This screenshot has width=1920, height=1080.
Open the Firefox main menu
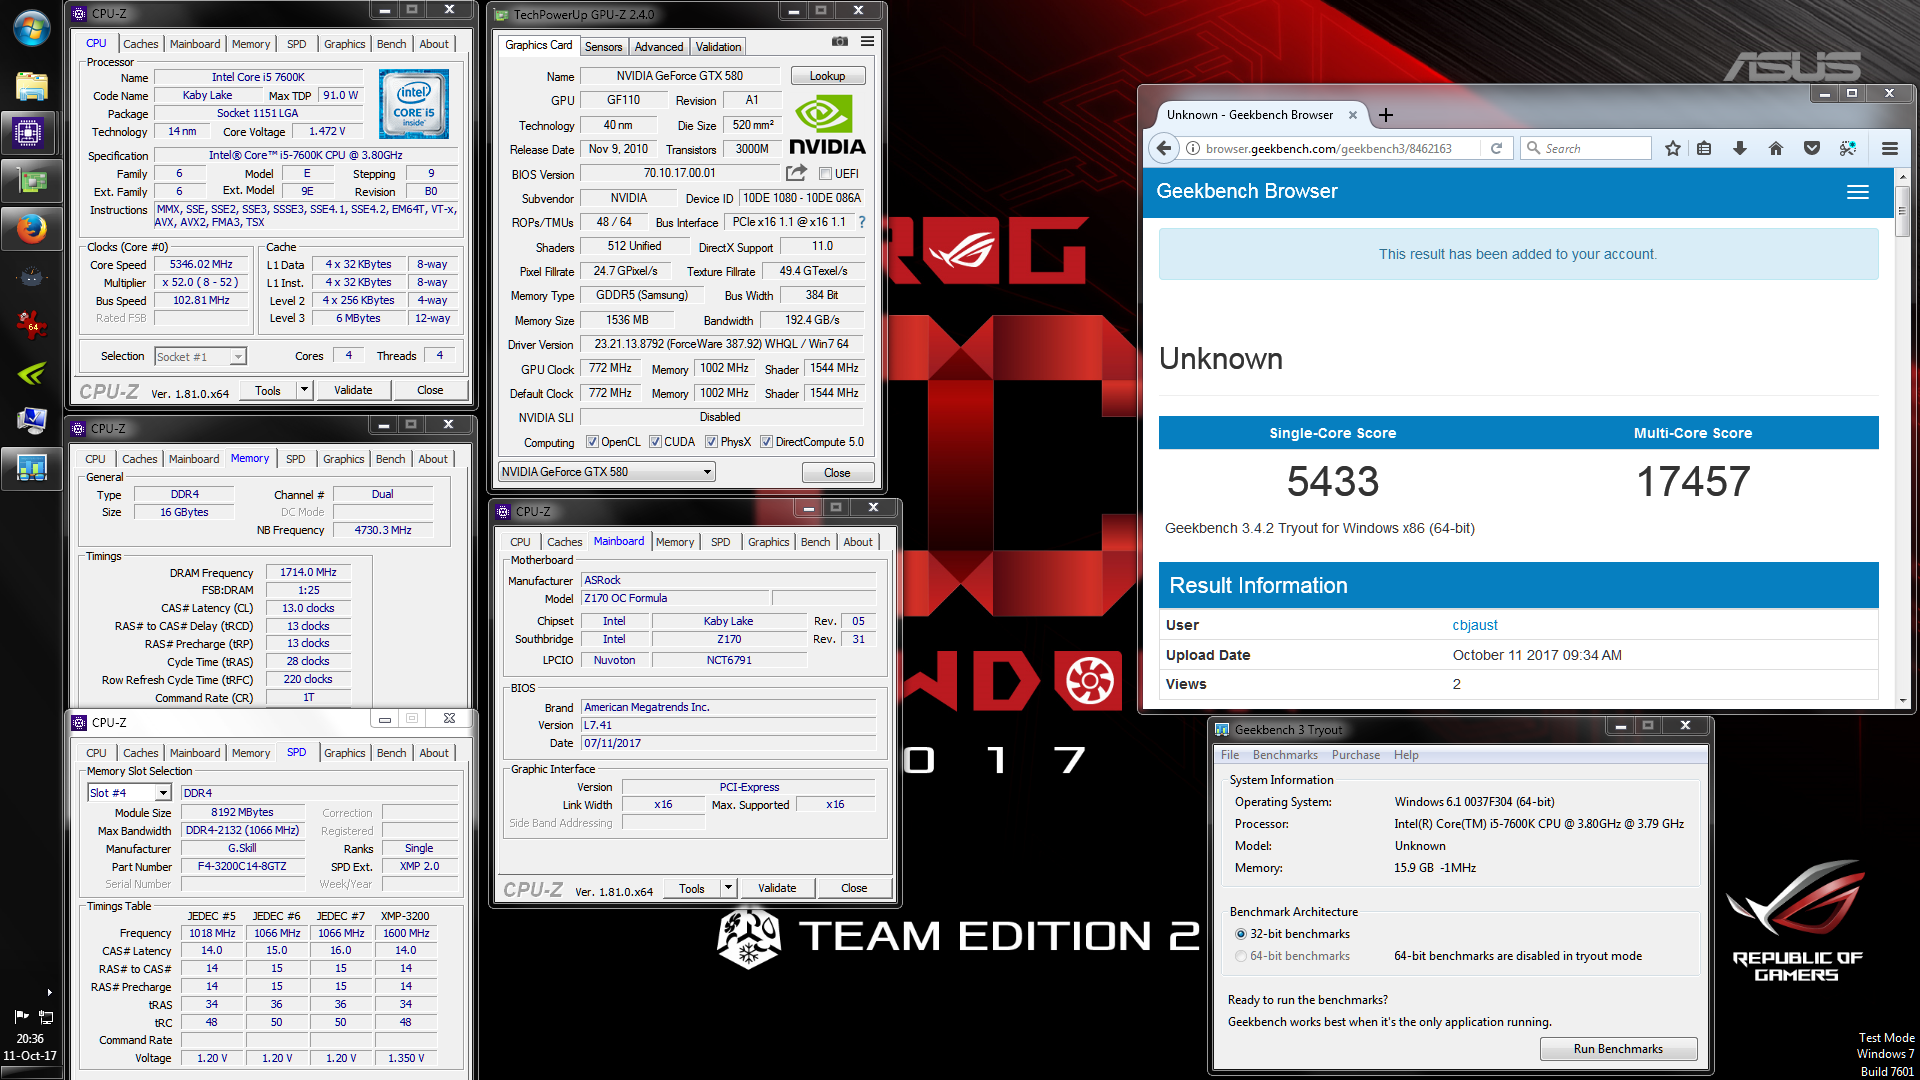[x=1890, y=148]
